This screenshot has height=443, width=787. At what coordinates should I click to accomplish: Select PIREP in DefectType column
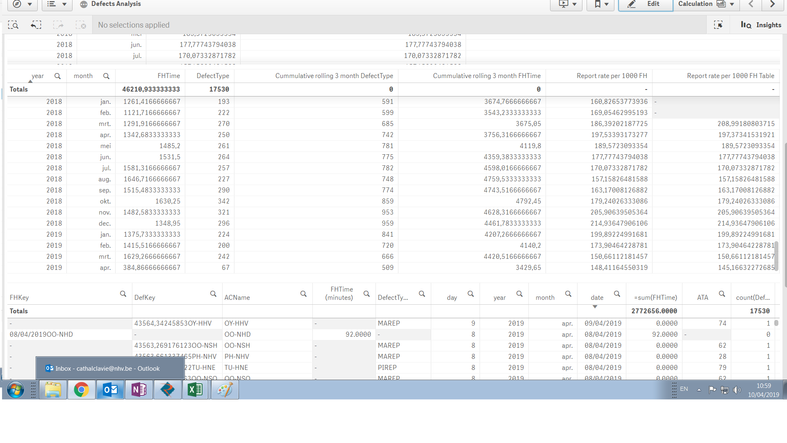click(387, 368)
